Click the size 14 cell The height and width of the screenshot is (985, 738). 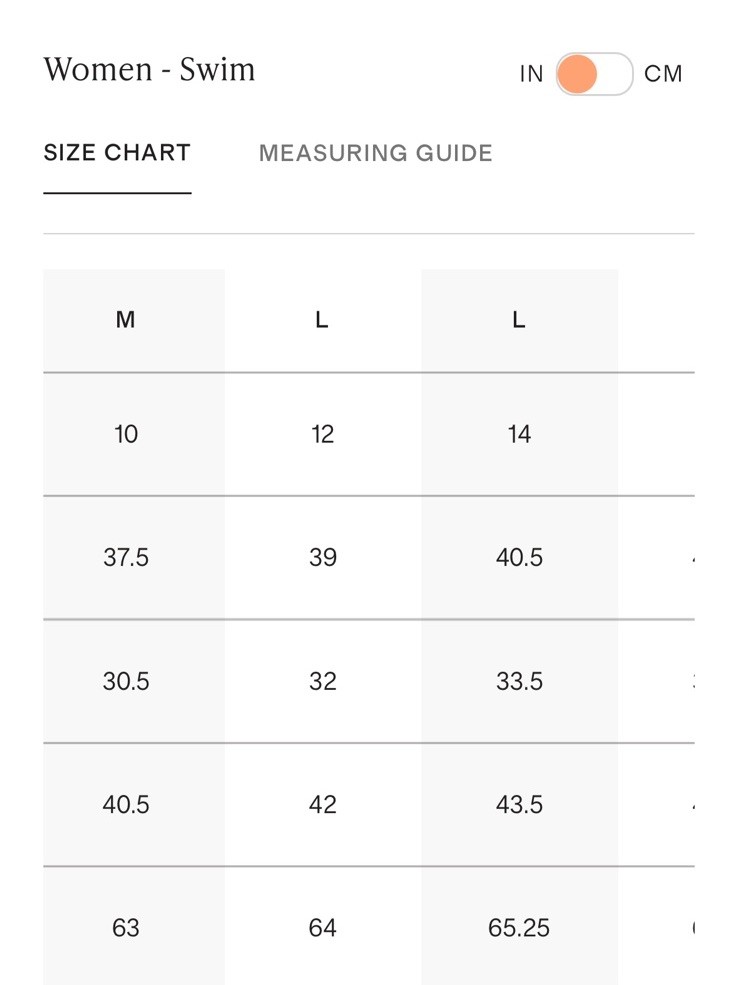tap(519, 434)
